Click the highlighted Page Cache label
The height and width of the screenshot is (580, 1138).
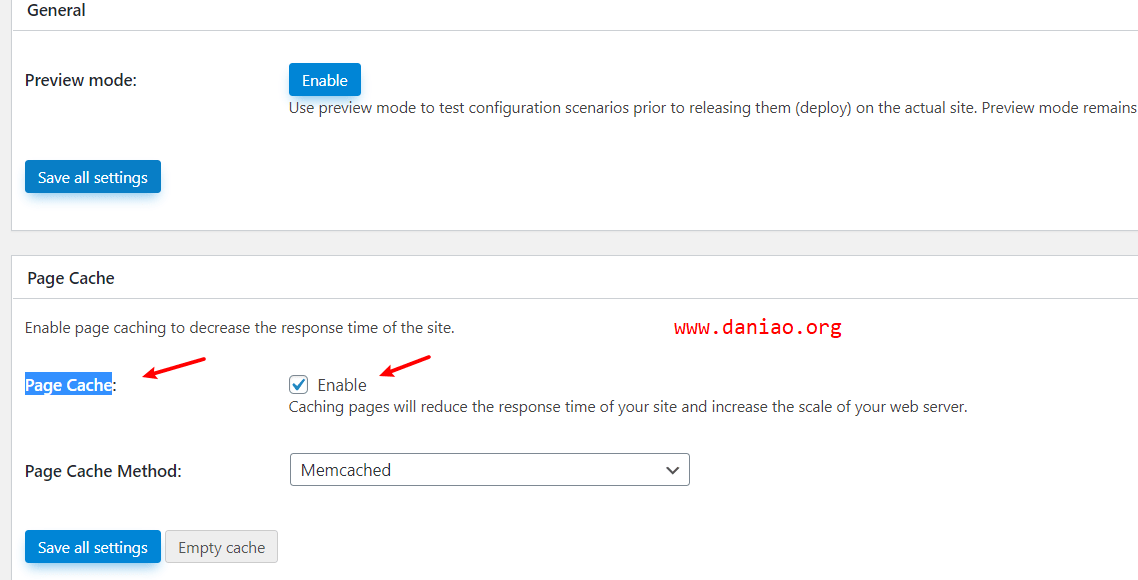[68, 385]
